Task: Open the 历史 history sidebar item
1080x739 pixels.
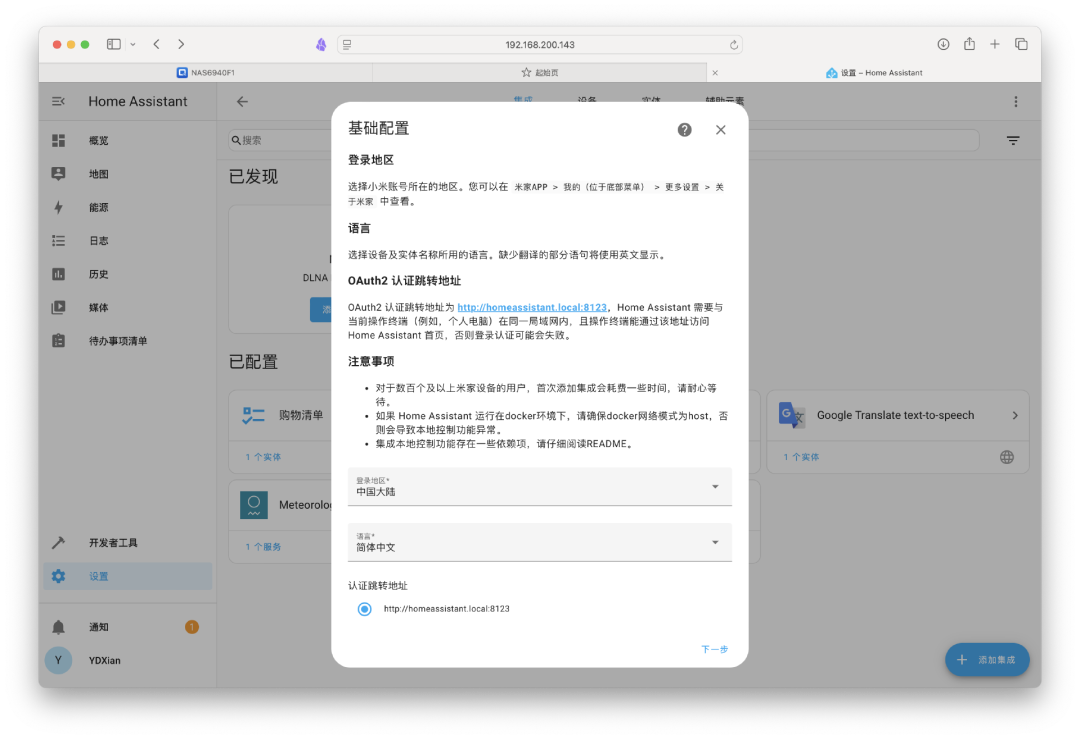Action: click(x=98, y=274)
